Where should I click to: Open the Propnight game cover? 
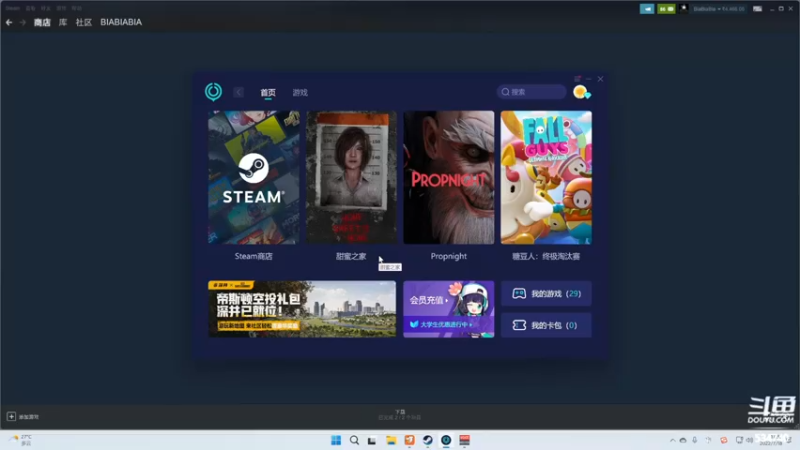[x=448, y=178]
